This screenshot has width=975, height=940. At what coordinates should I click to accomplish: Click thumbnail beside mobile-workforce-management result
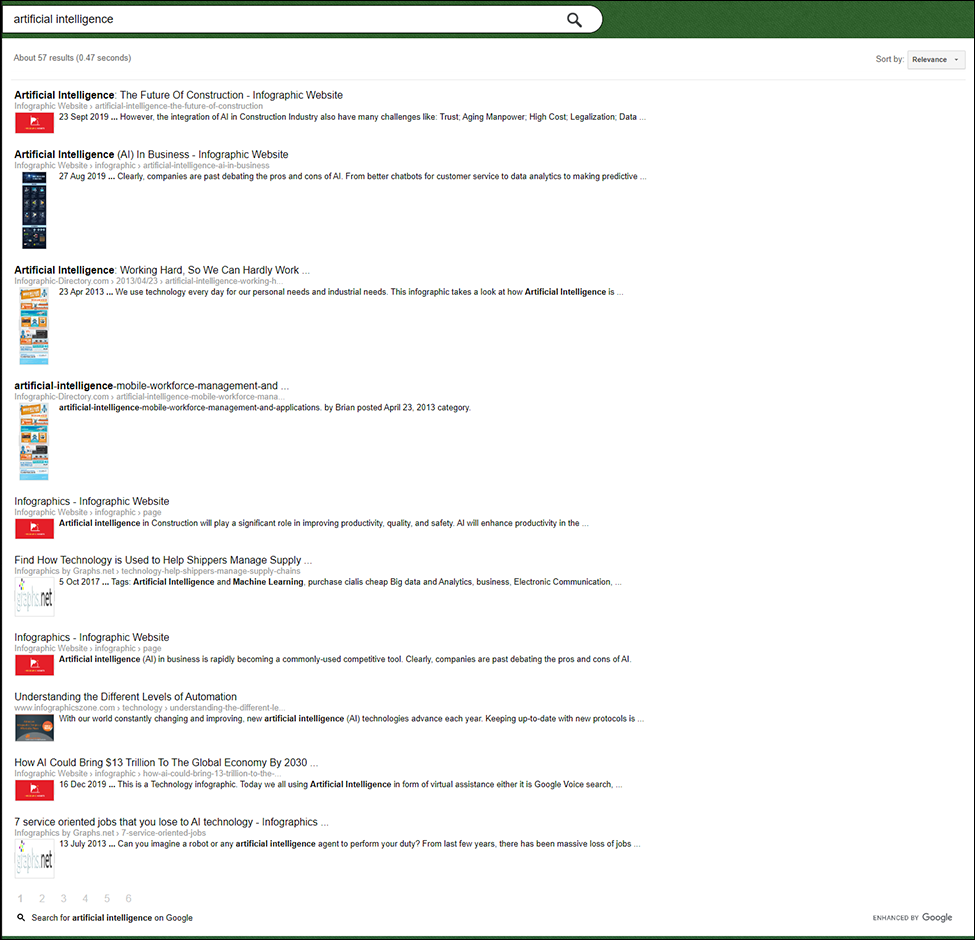coord(34,442)
